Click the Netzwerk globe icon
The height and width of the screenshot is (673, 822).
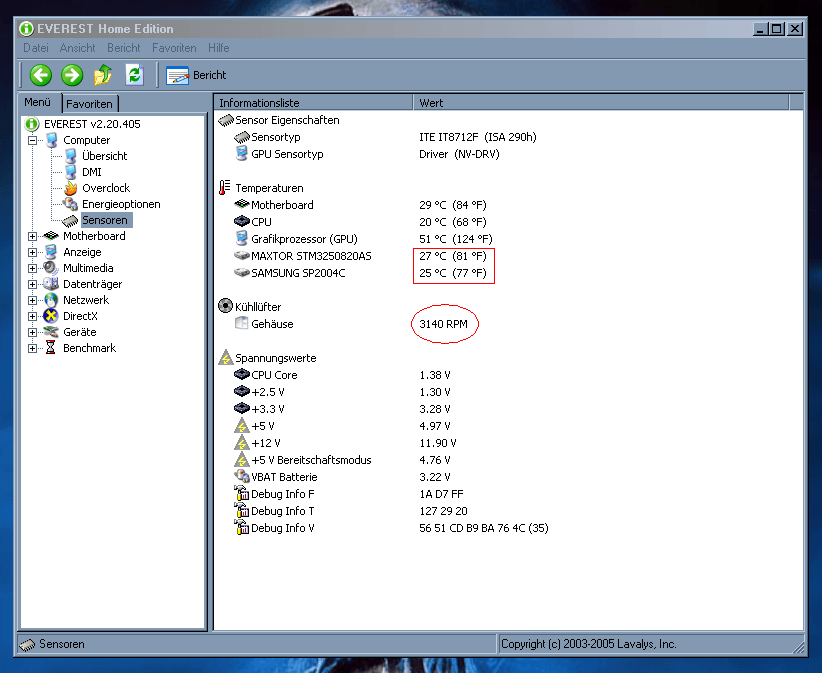pyautogui.click(x=51, y=300)
